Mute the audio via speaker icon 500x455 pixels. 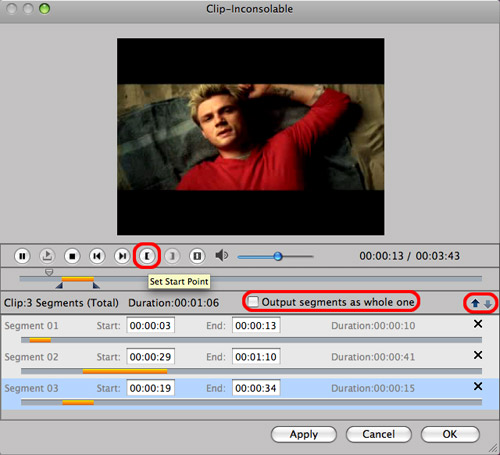[222, 256]
